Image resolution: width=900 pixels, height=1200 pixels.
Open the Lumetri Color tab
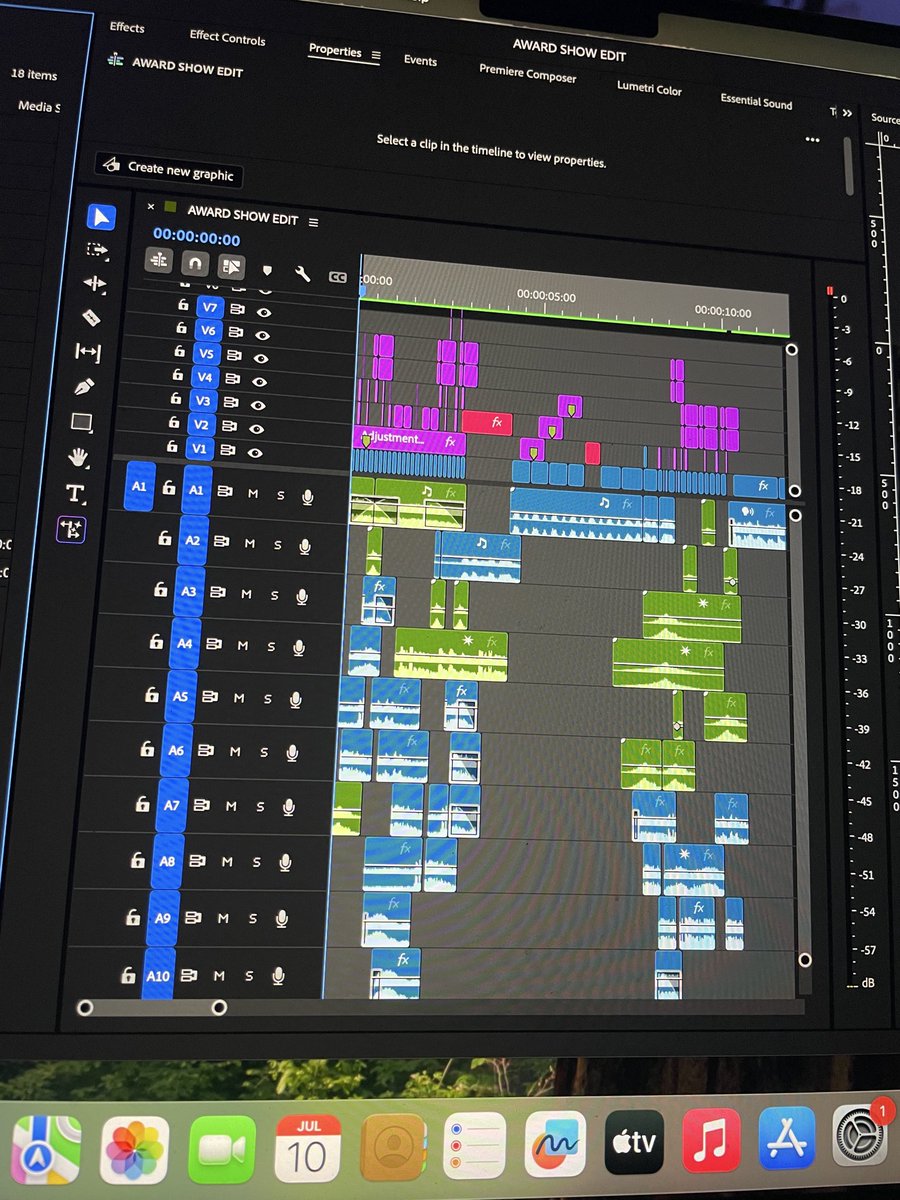[x=649, y=88]
